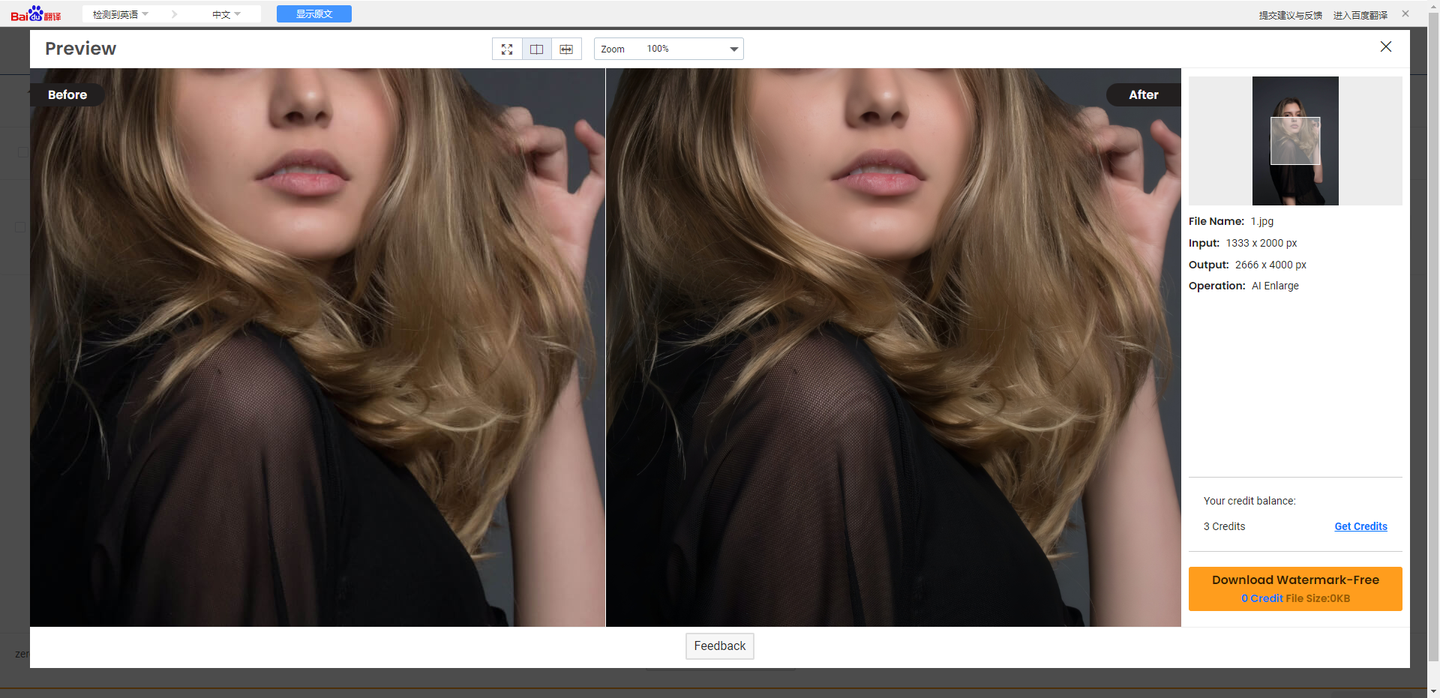Click the fullscreen view icon
This screenshot has width=1440, height=698.
[x=507, y=49]
